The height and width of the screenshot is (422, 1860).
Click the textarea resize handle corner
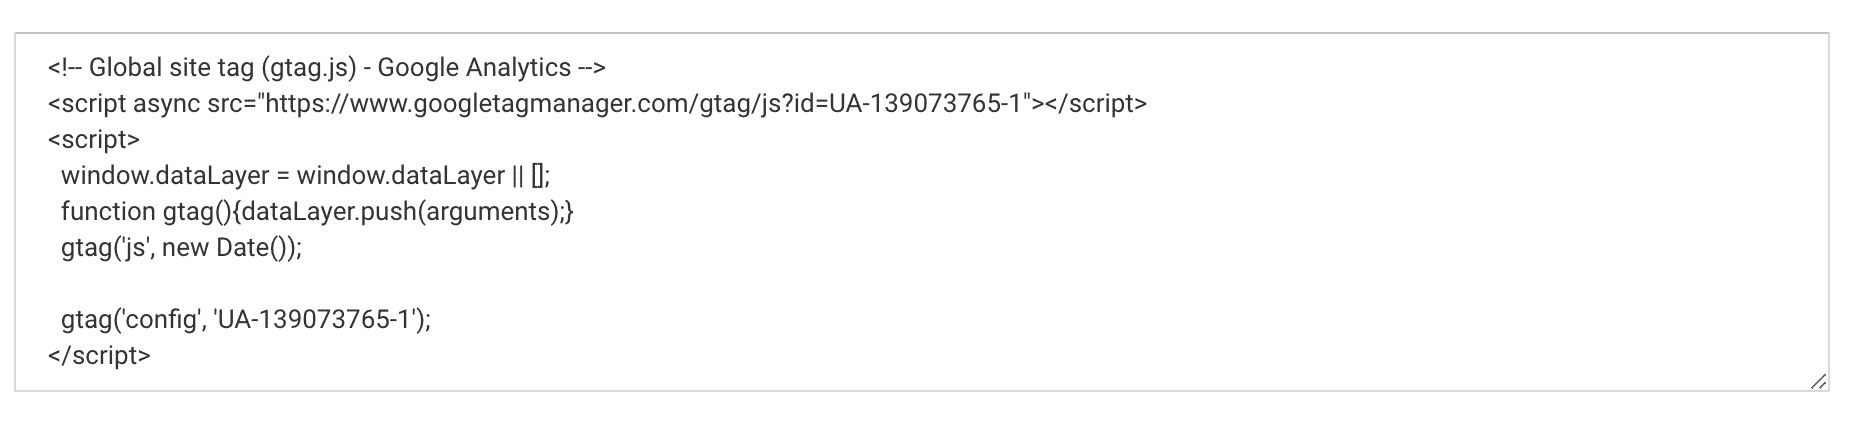[x=1818, y=381]
